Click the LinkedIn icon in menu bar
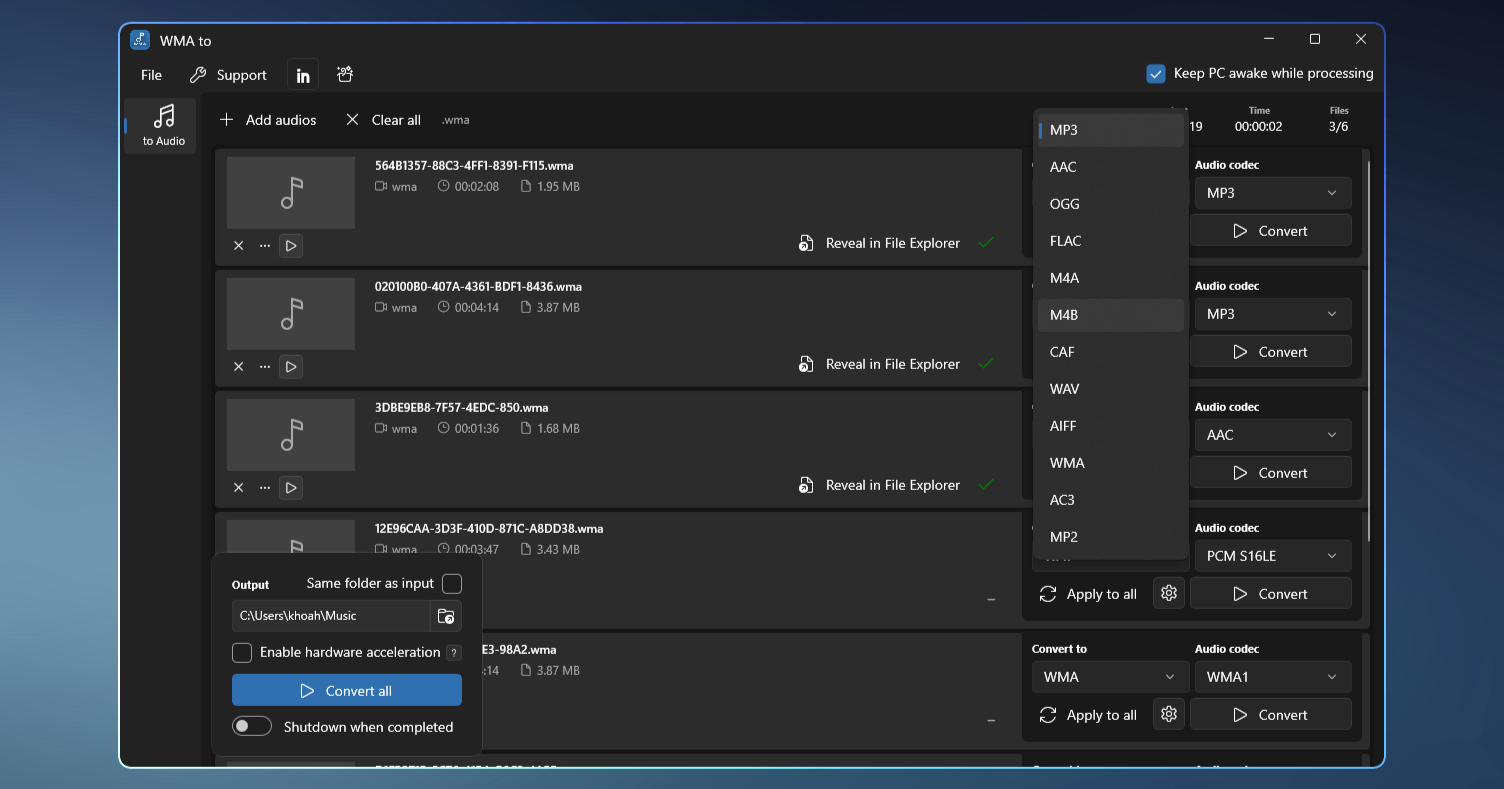Screen dimensions: 1504x789 [x=302, y=75]
